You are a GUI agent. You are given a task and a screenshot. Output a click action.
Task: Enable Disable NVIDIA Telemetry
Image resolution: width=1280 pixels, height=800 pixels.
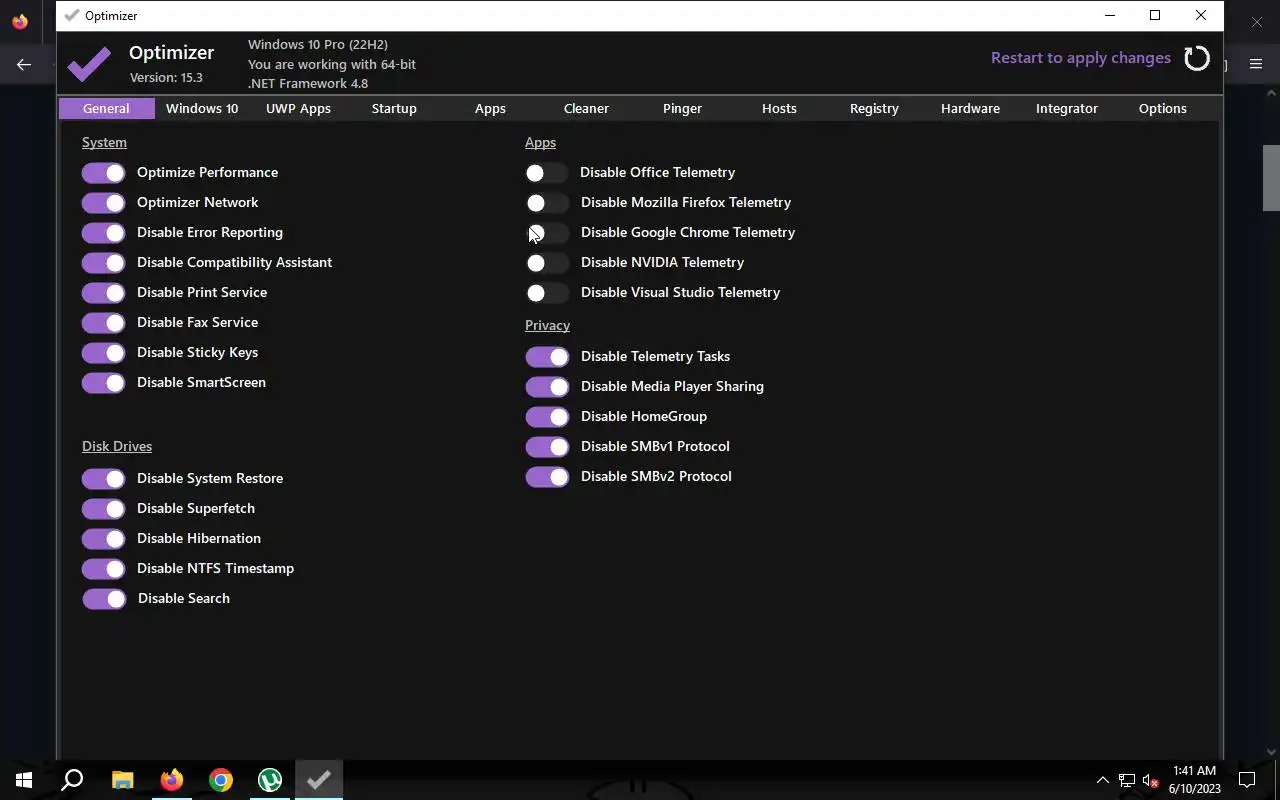[547, 263]
